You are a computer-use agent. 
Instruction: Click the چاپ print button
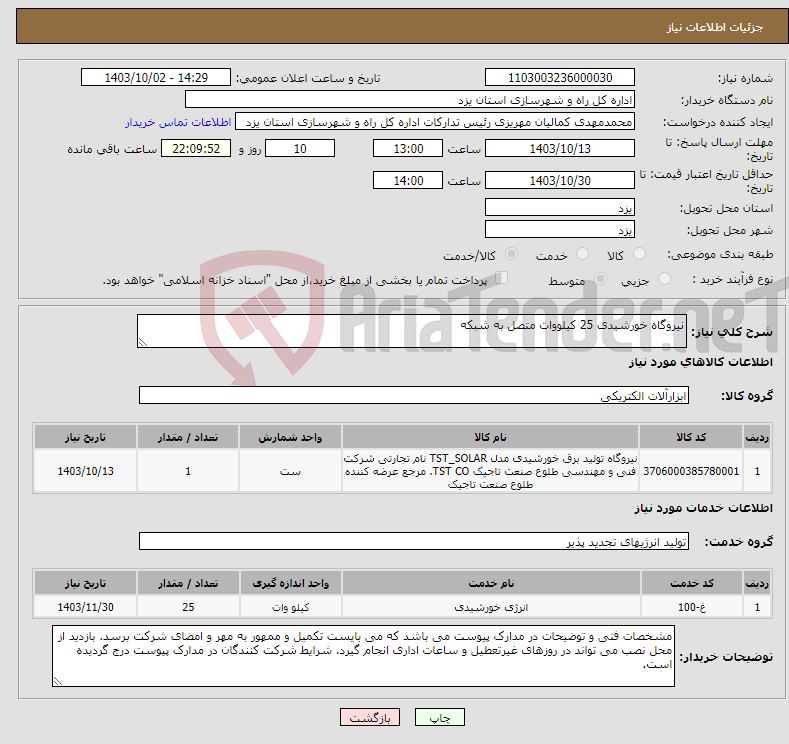click(x=439, y=717)
